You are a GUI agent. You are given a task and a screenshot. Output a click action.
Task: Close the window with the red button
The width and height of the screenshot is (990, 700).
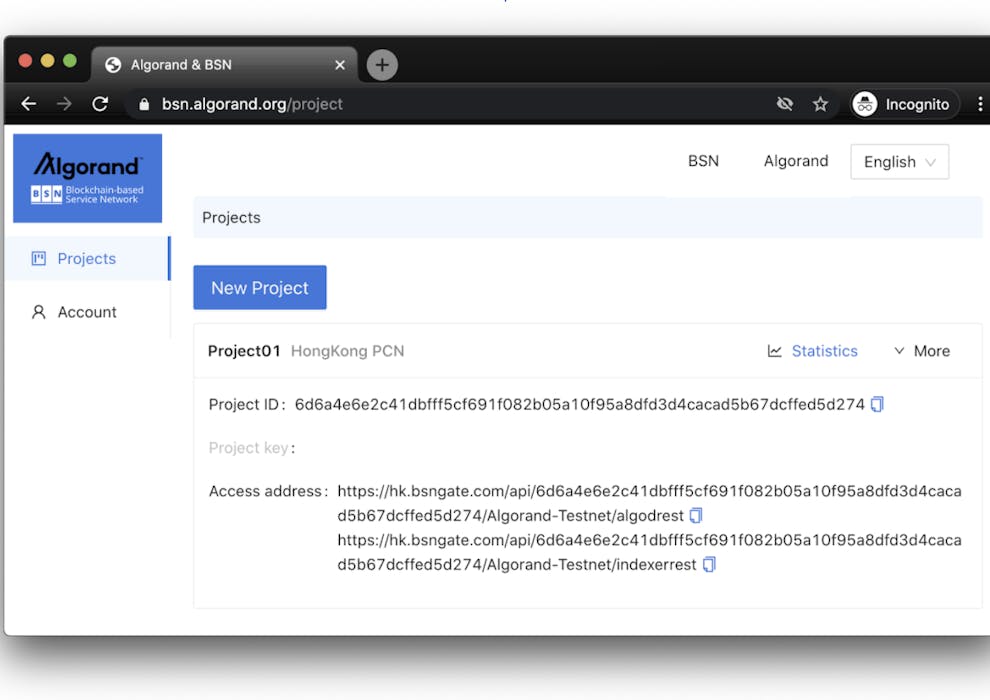pyautogui.click(x=25, y=61)
